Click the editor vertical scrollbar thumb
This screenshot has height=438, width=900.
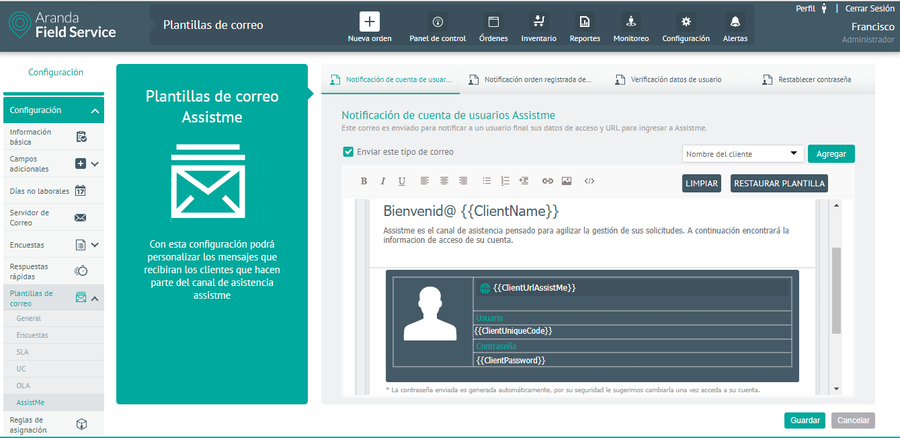pyautogui.click(x=836, y=291)
